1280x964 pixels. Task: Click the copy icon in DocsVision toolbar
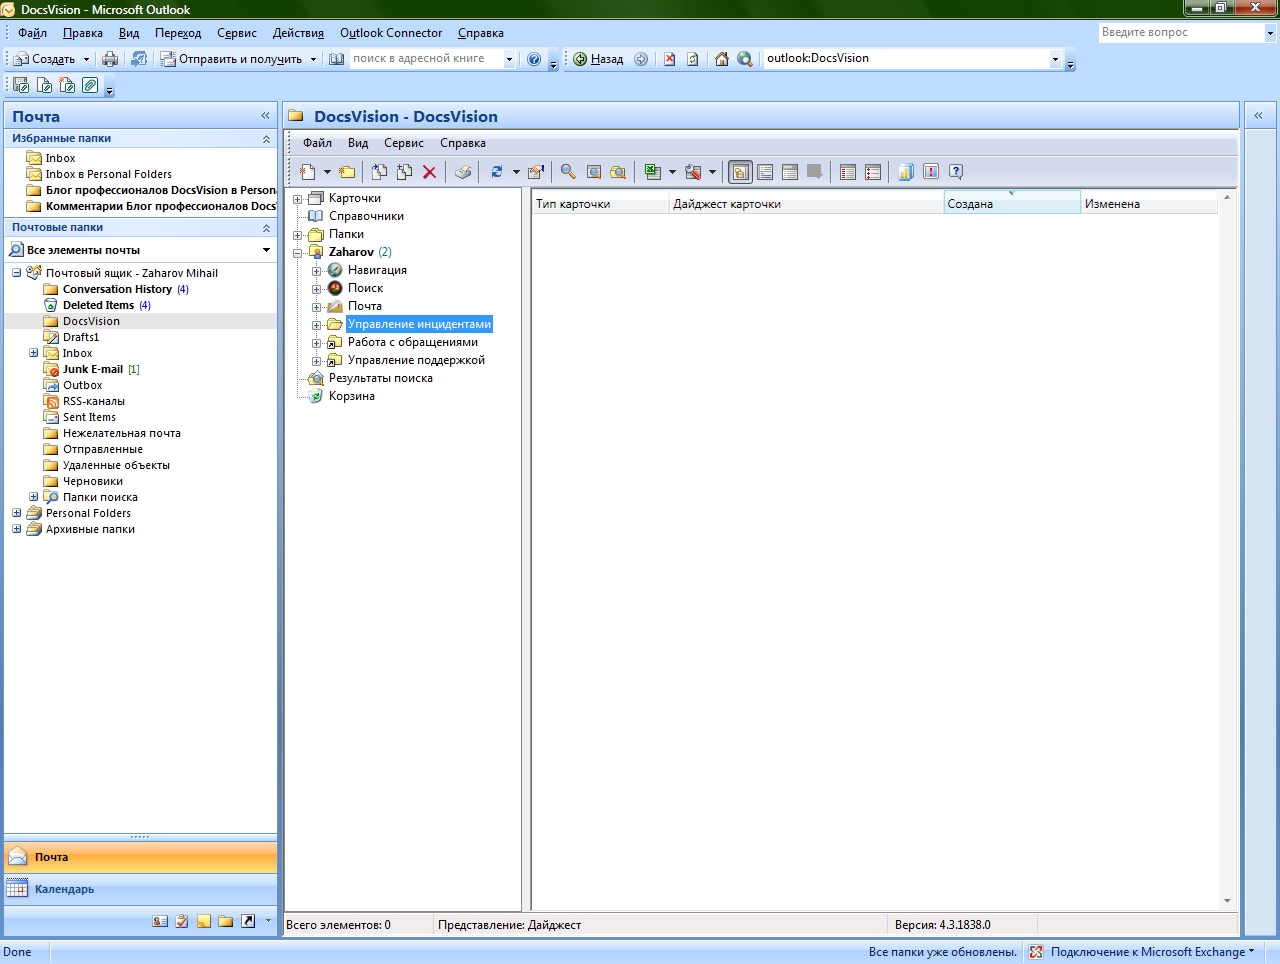[379, 172]
